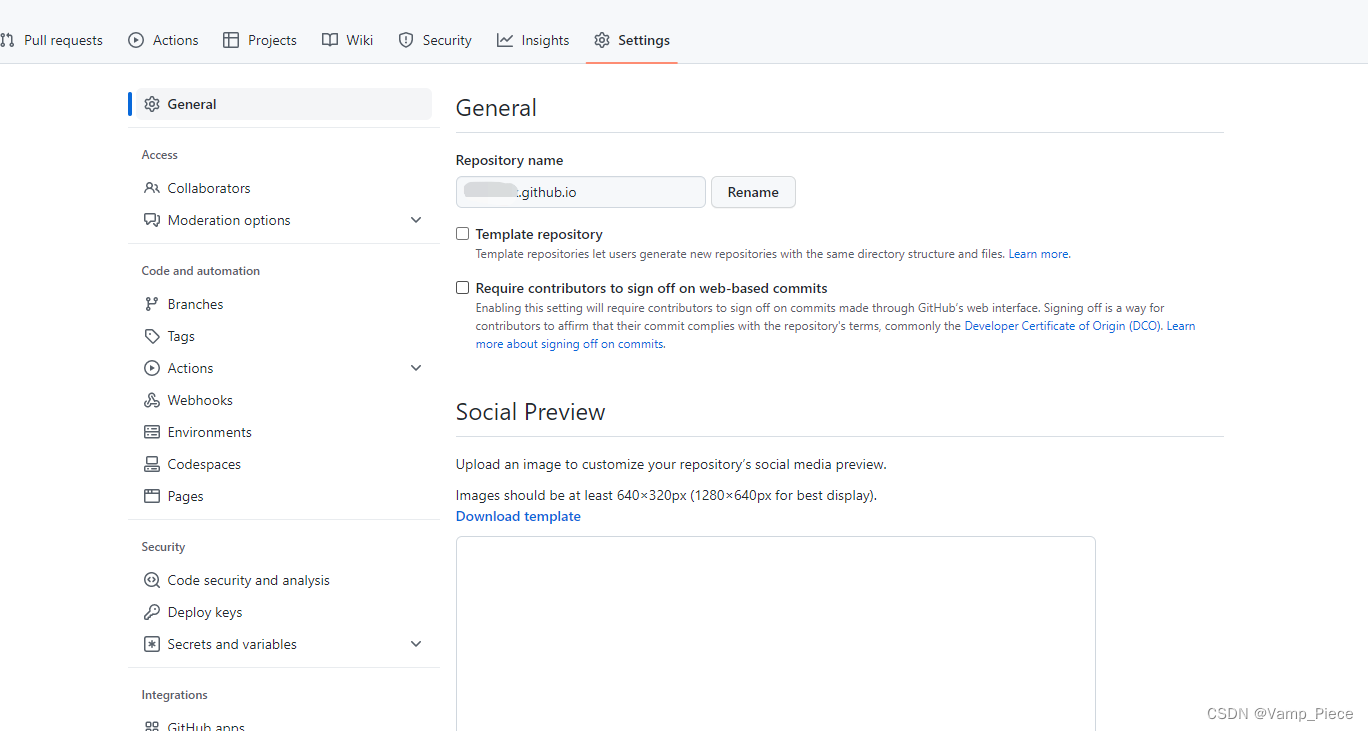Click the Moderation options comment icon

[152, 220]
